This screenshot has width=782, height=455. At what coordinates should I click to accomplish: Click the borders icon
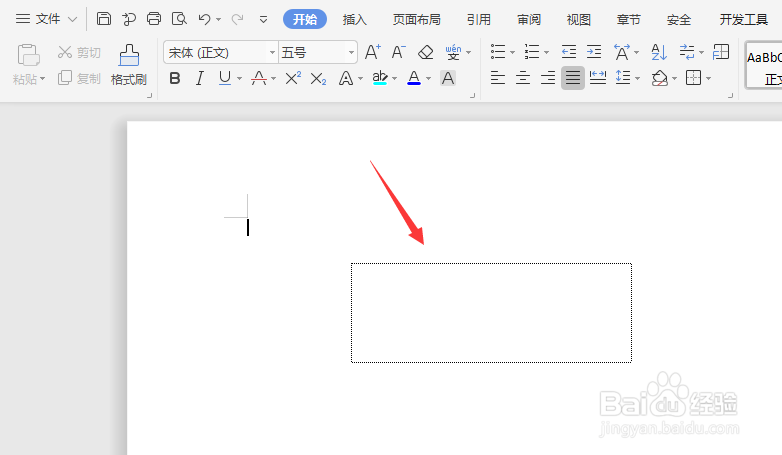(694, 78)
